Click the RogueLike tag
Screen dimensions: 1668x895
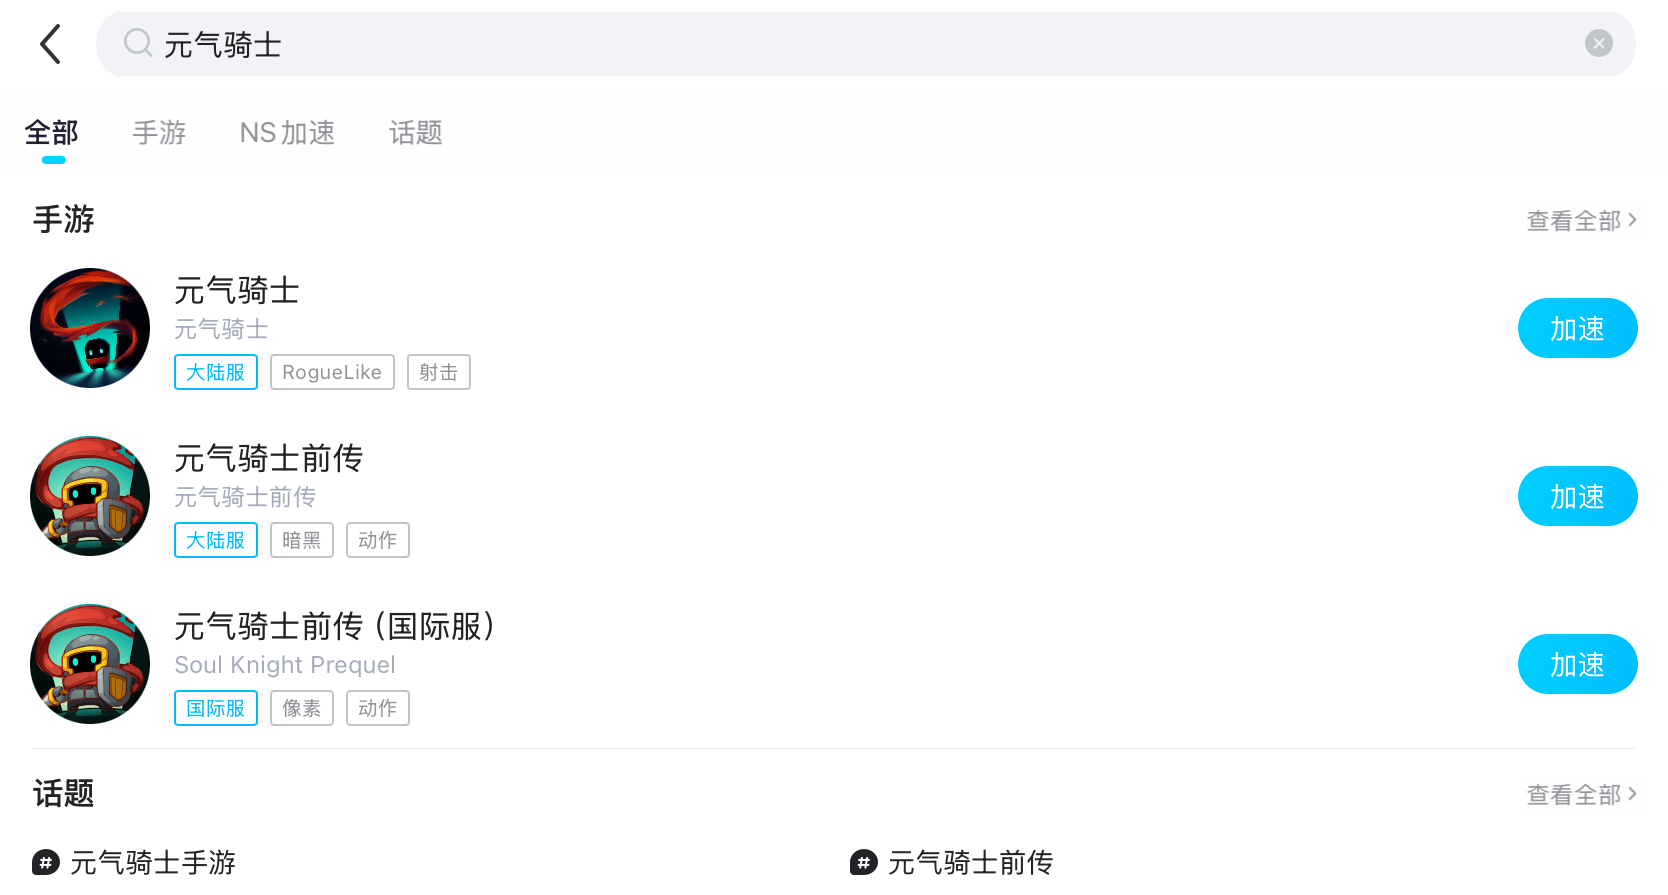pos(332,372)
